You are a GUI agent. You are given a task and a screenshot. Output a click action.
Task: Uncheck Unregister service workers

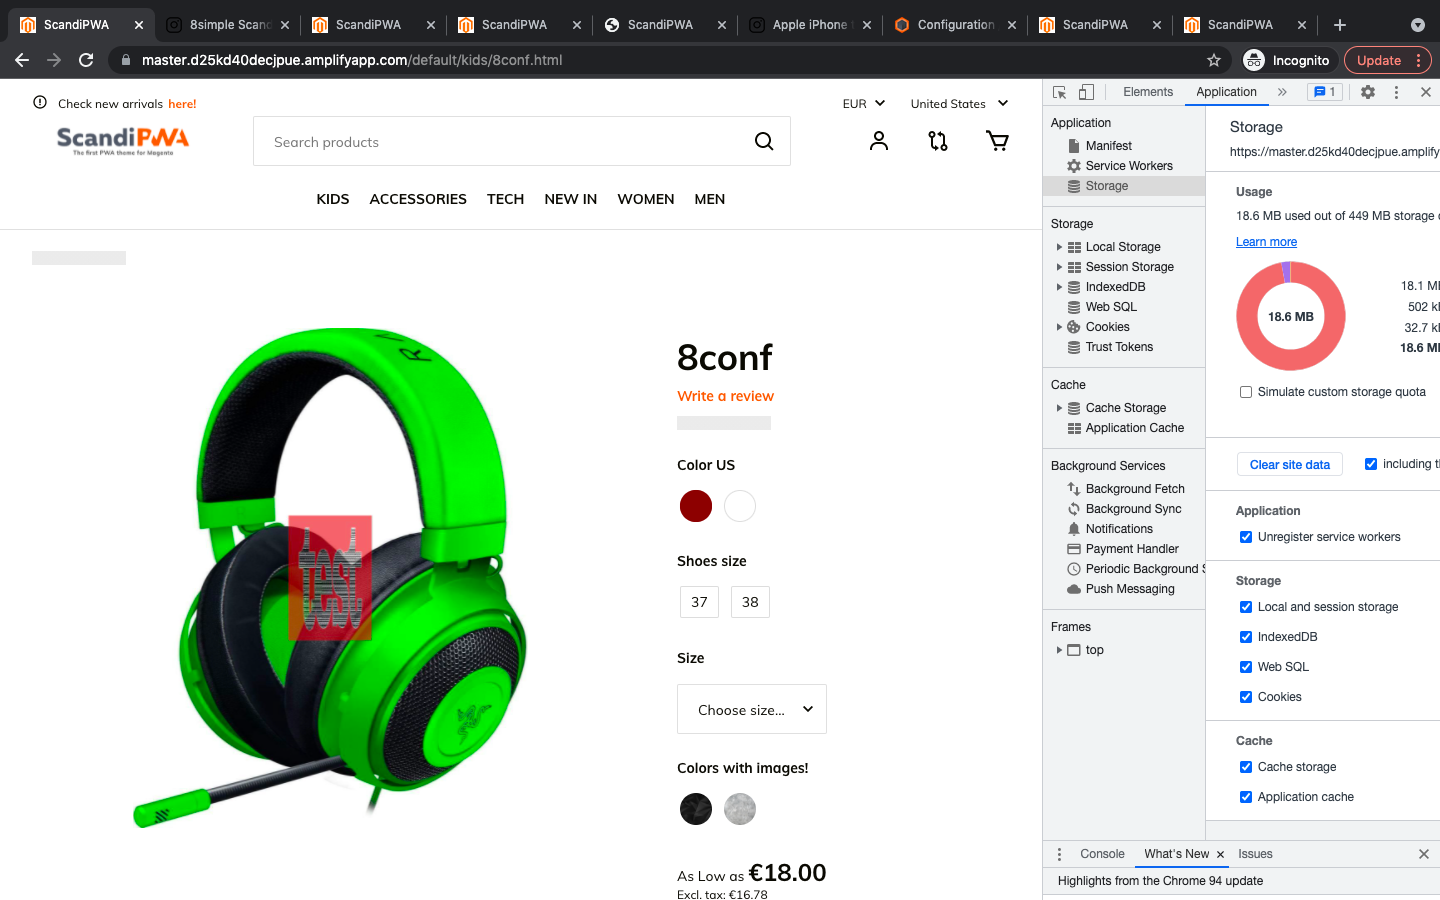[1246, 537]
